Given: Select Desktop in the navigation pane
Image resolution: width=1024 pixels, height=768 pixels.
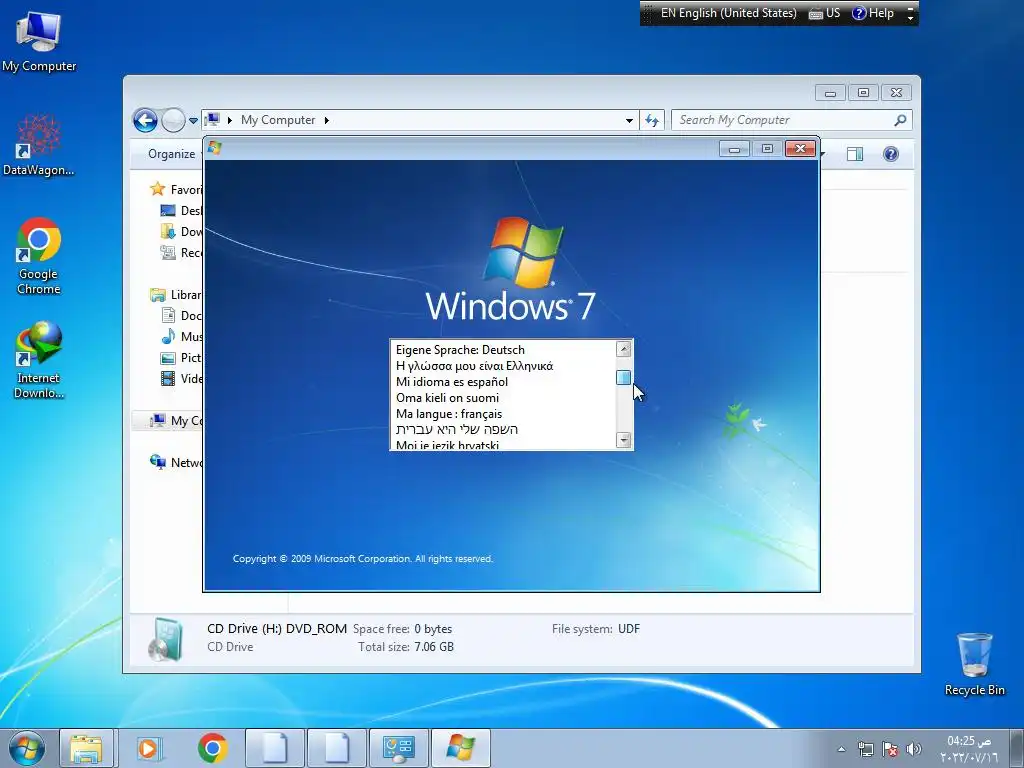Looking at the screenshot, I should click(182, 210).
